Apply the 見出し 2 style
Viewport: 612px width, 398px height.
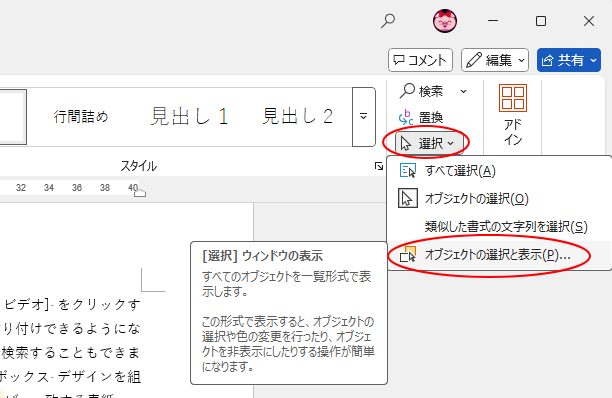click(297, 116)
